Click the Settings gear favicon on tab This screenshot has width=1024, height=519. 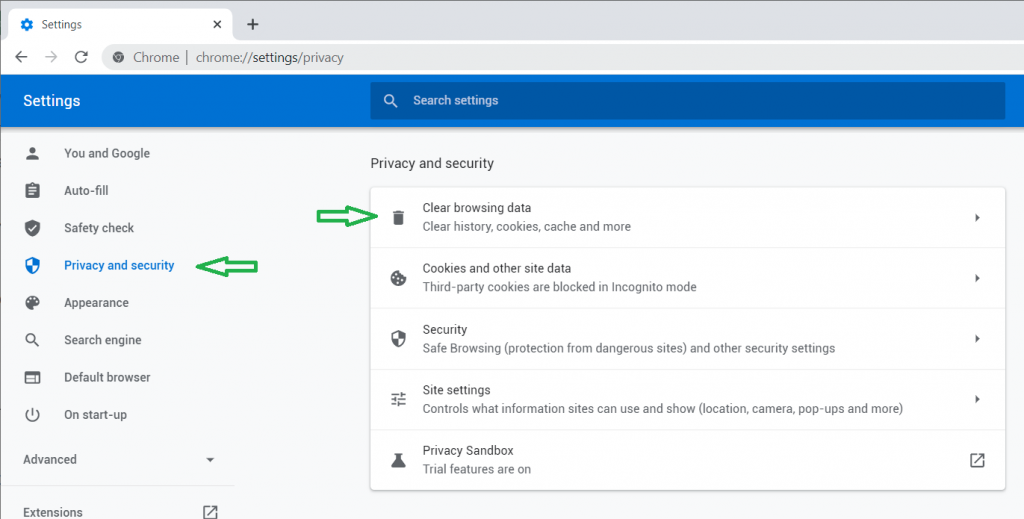pyautogui.click(x=27, y=24)
